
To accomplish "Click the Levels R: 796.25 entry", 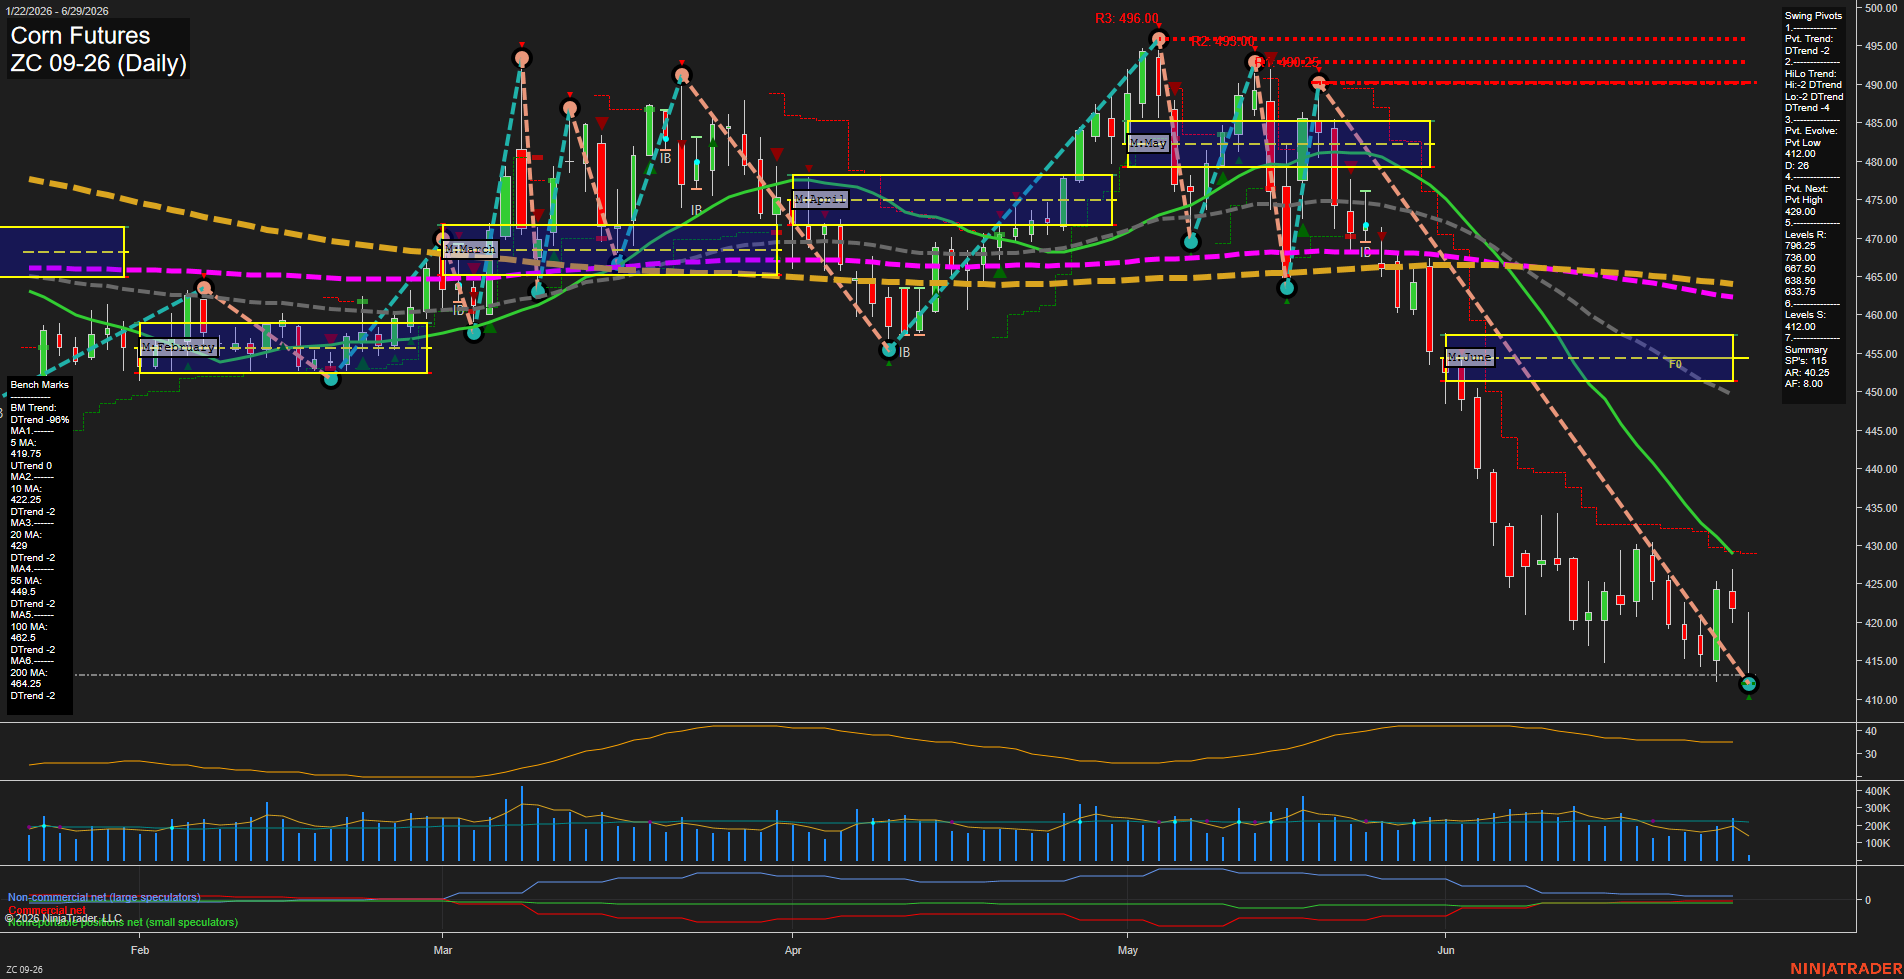I will click(x=1805, y=240).
